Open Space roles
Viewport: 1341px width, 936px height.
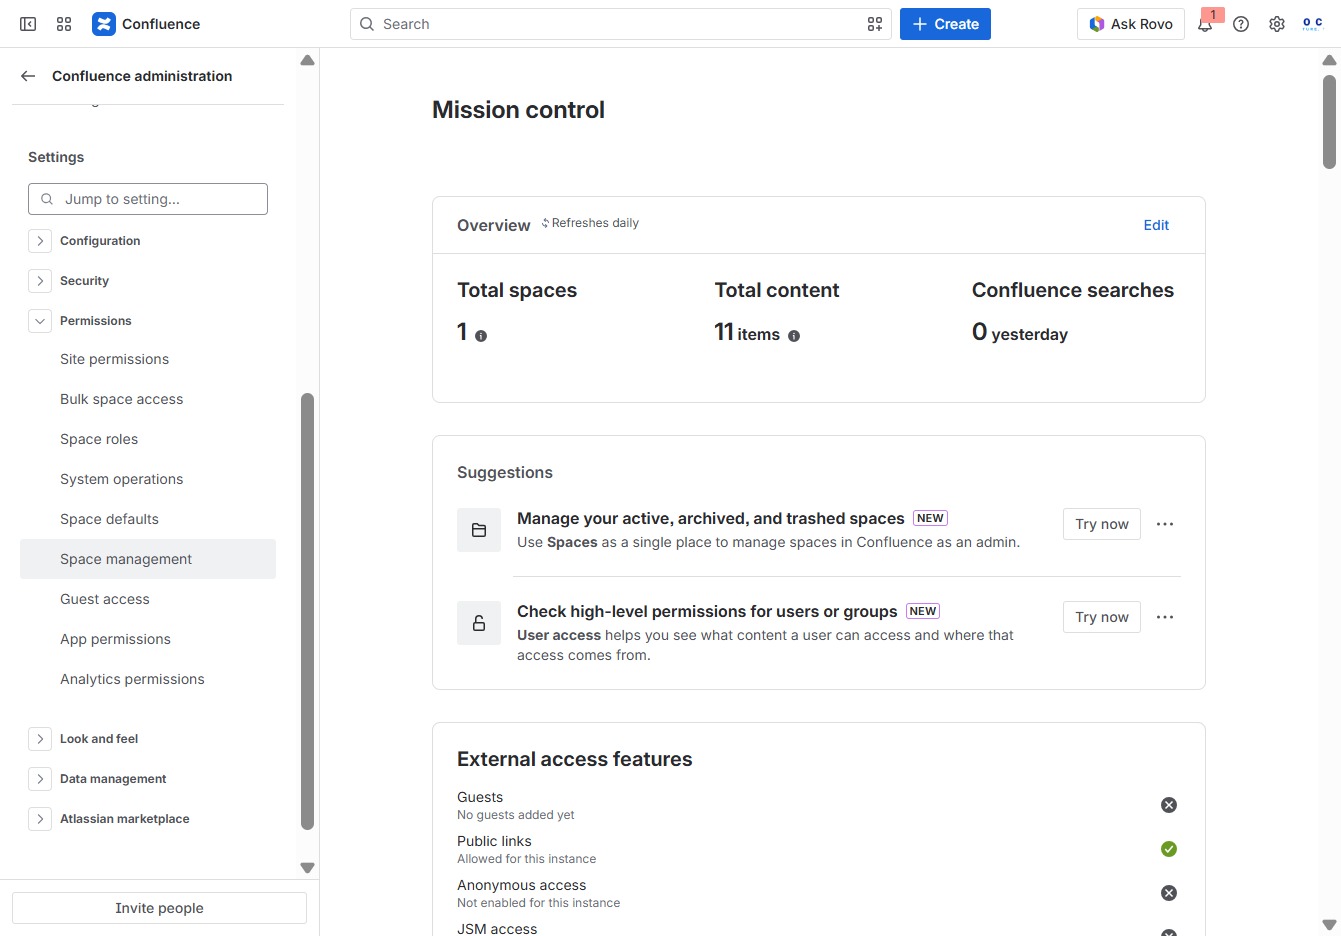click(x=148, y=439)
